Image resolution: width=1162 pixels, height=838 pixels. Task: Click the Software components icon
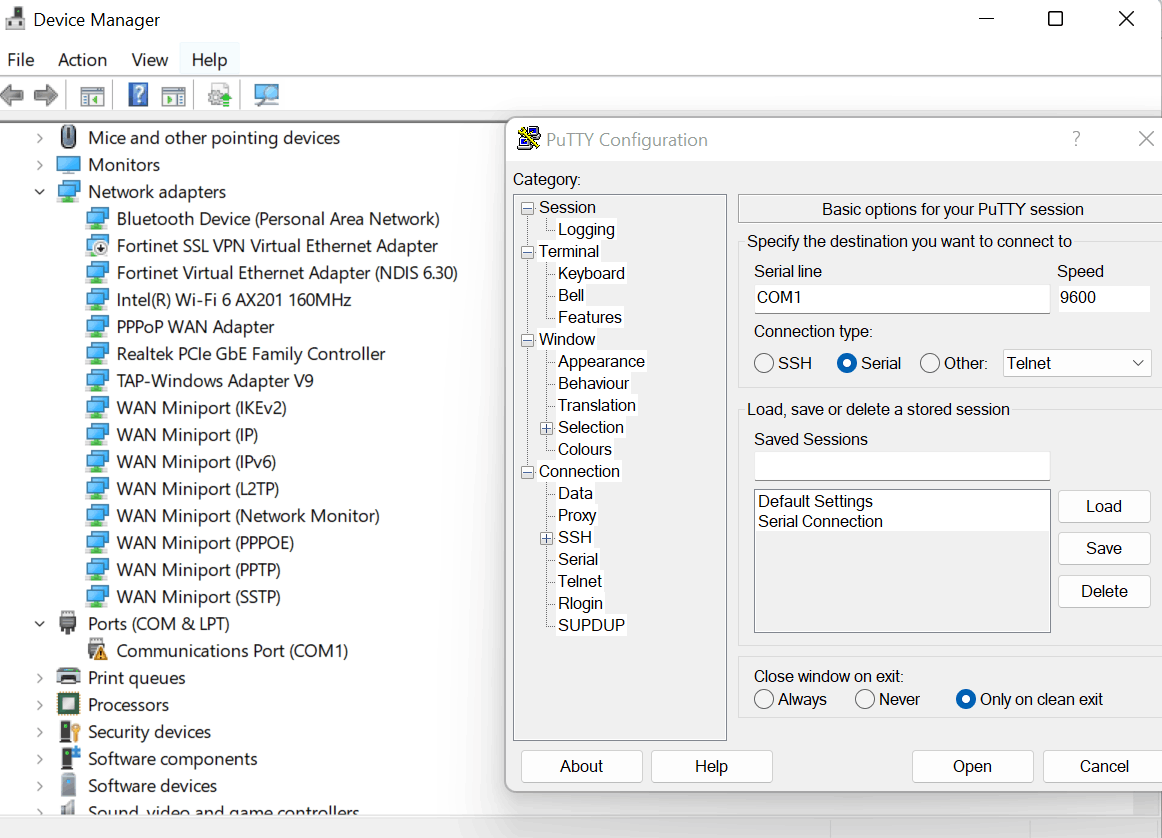(x=70, y=758)
